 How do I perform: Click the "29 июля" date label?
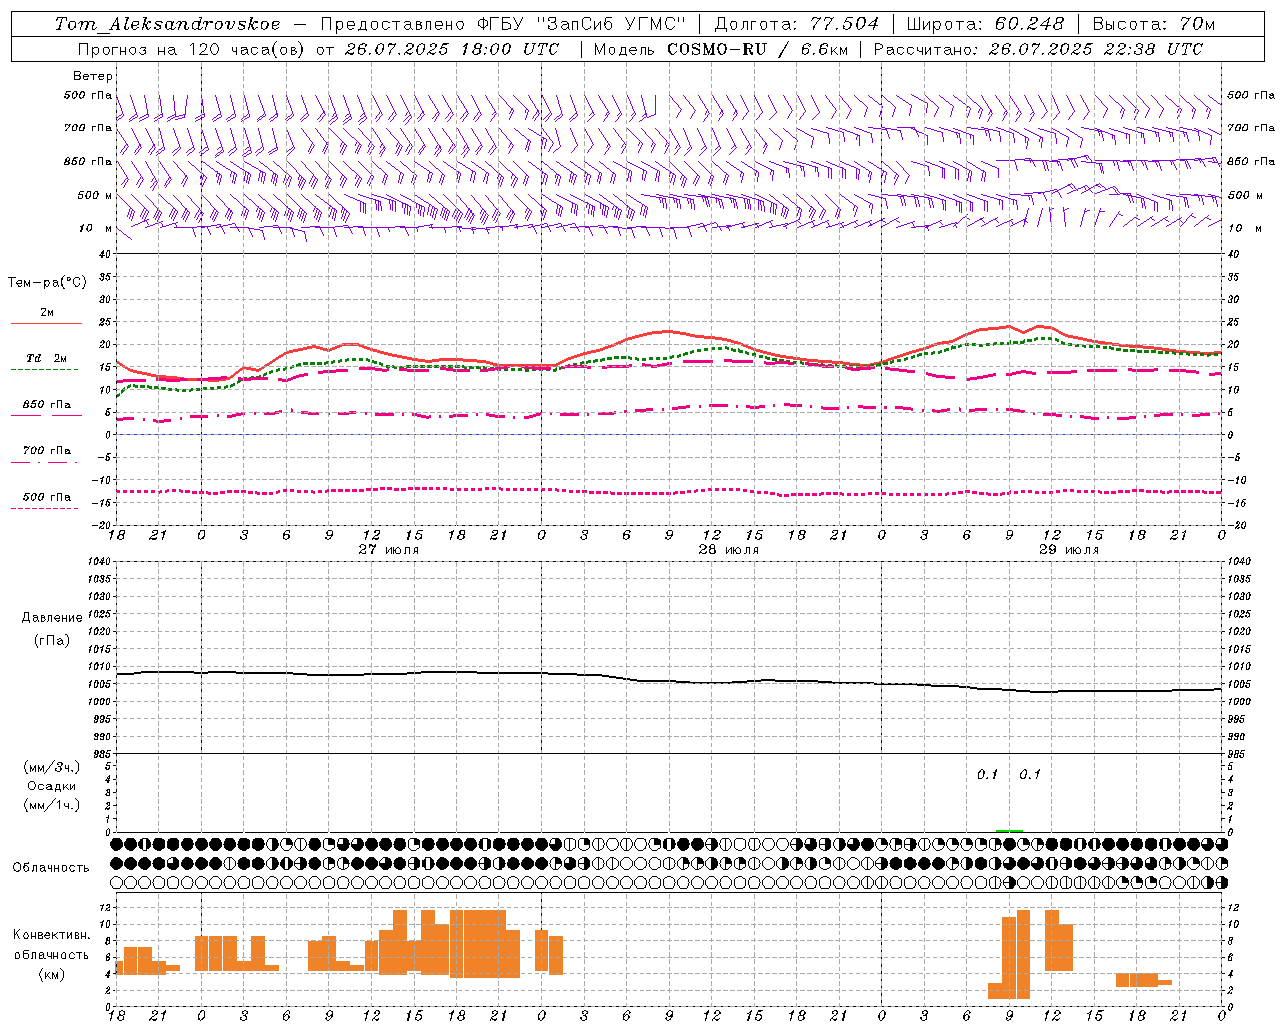(1068, 550)
